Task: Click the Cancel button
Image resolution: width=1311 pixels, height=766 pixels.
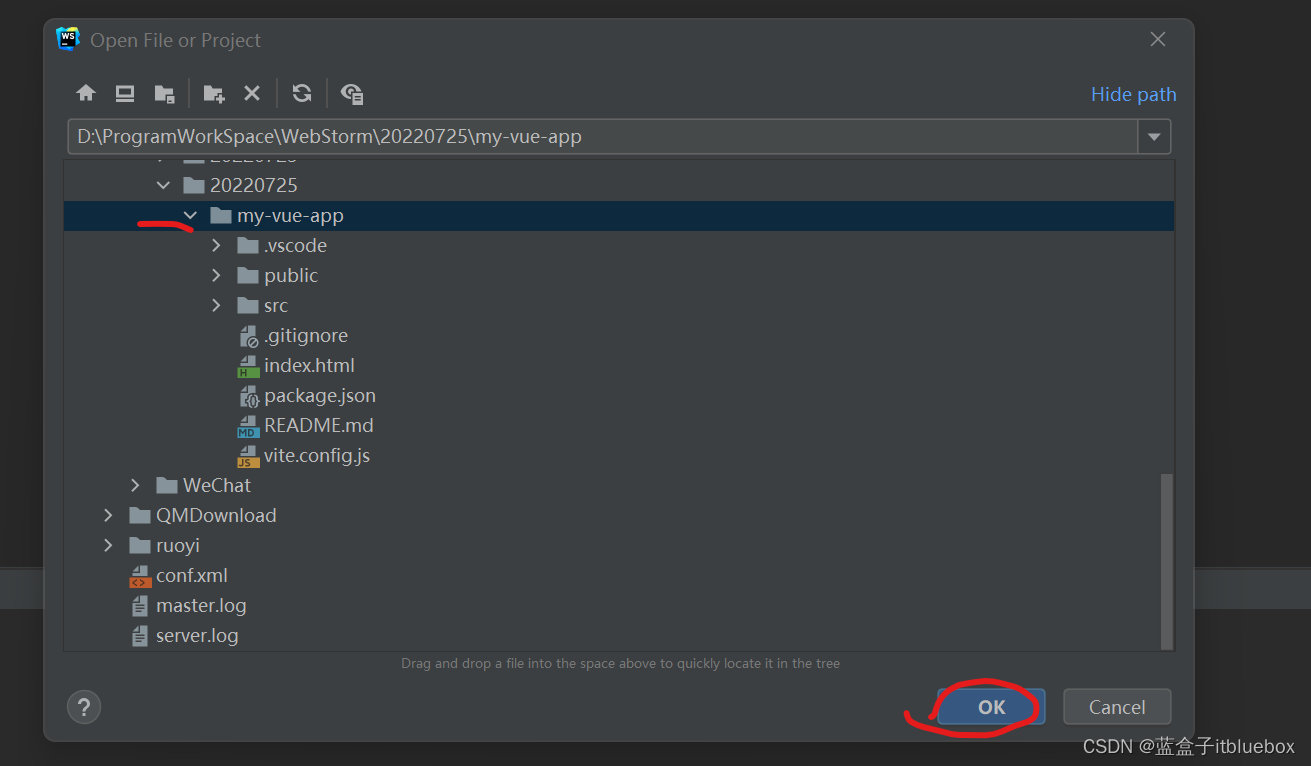Action: click(x=1117, y=707)
